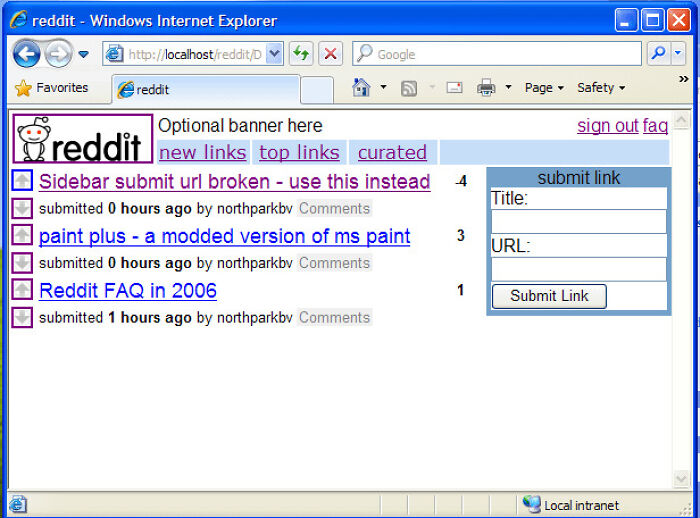Click the sign out link
Screen dimensions: 700x518
pyautogui.click(x=608, y=126)
